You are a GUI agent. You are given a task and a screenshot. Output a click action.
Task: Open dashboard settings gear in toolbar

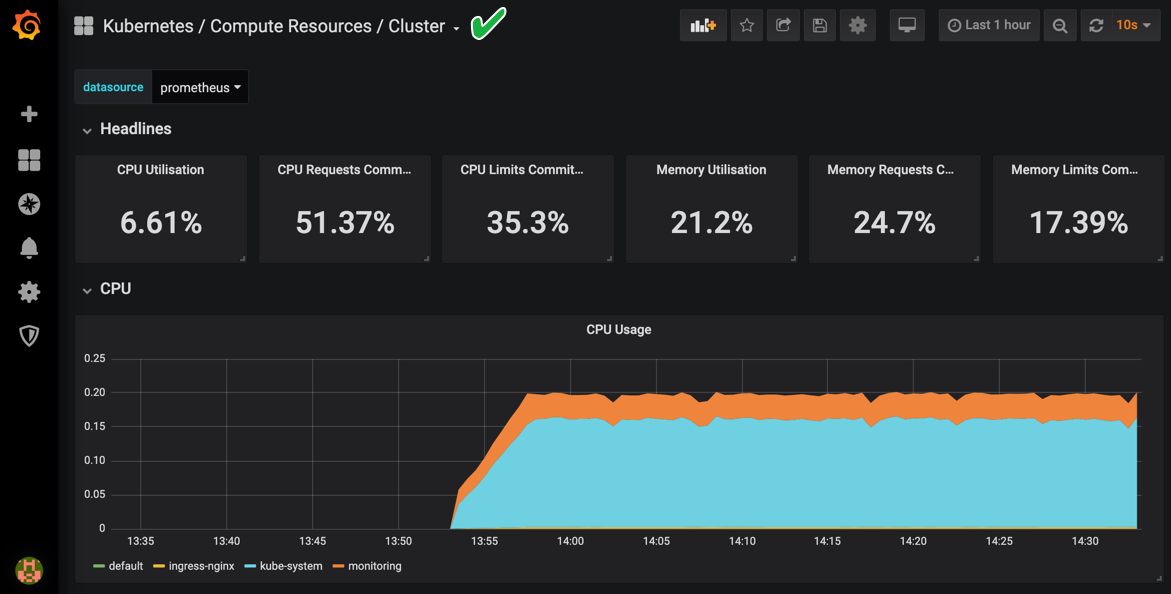(x=857, y=25)
